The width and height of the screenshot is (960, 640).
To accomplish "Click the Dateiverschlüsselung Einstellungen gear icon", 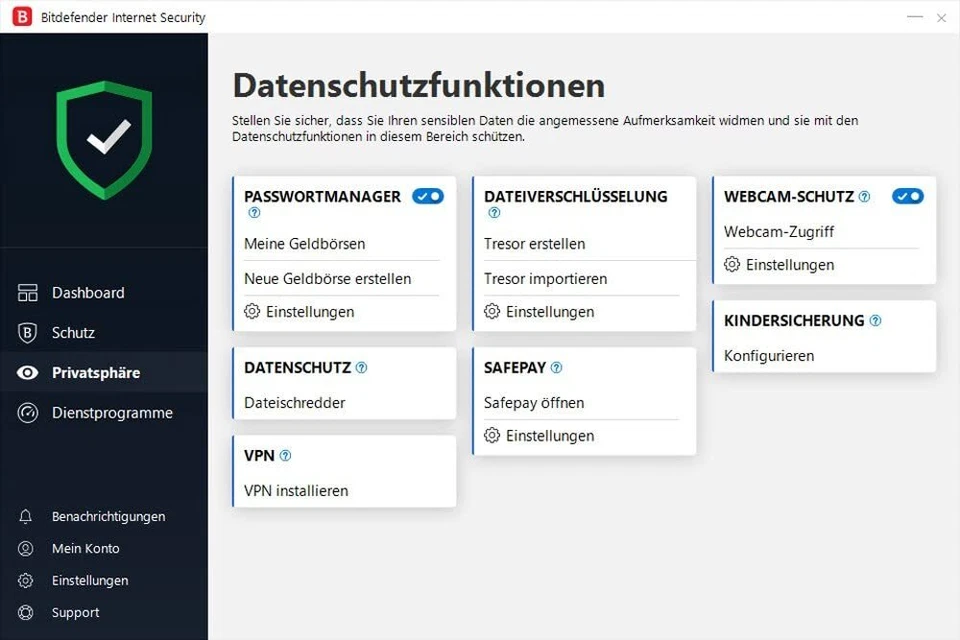I will click(x=491, y=311).
